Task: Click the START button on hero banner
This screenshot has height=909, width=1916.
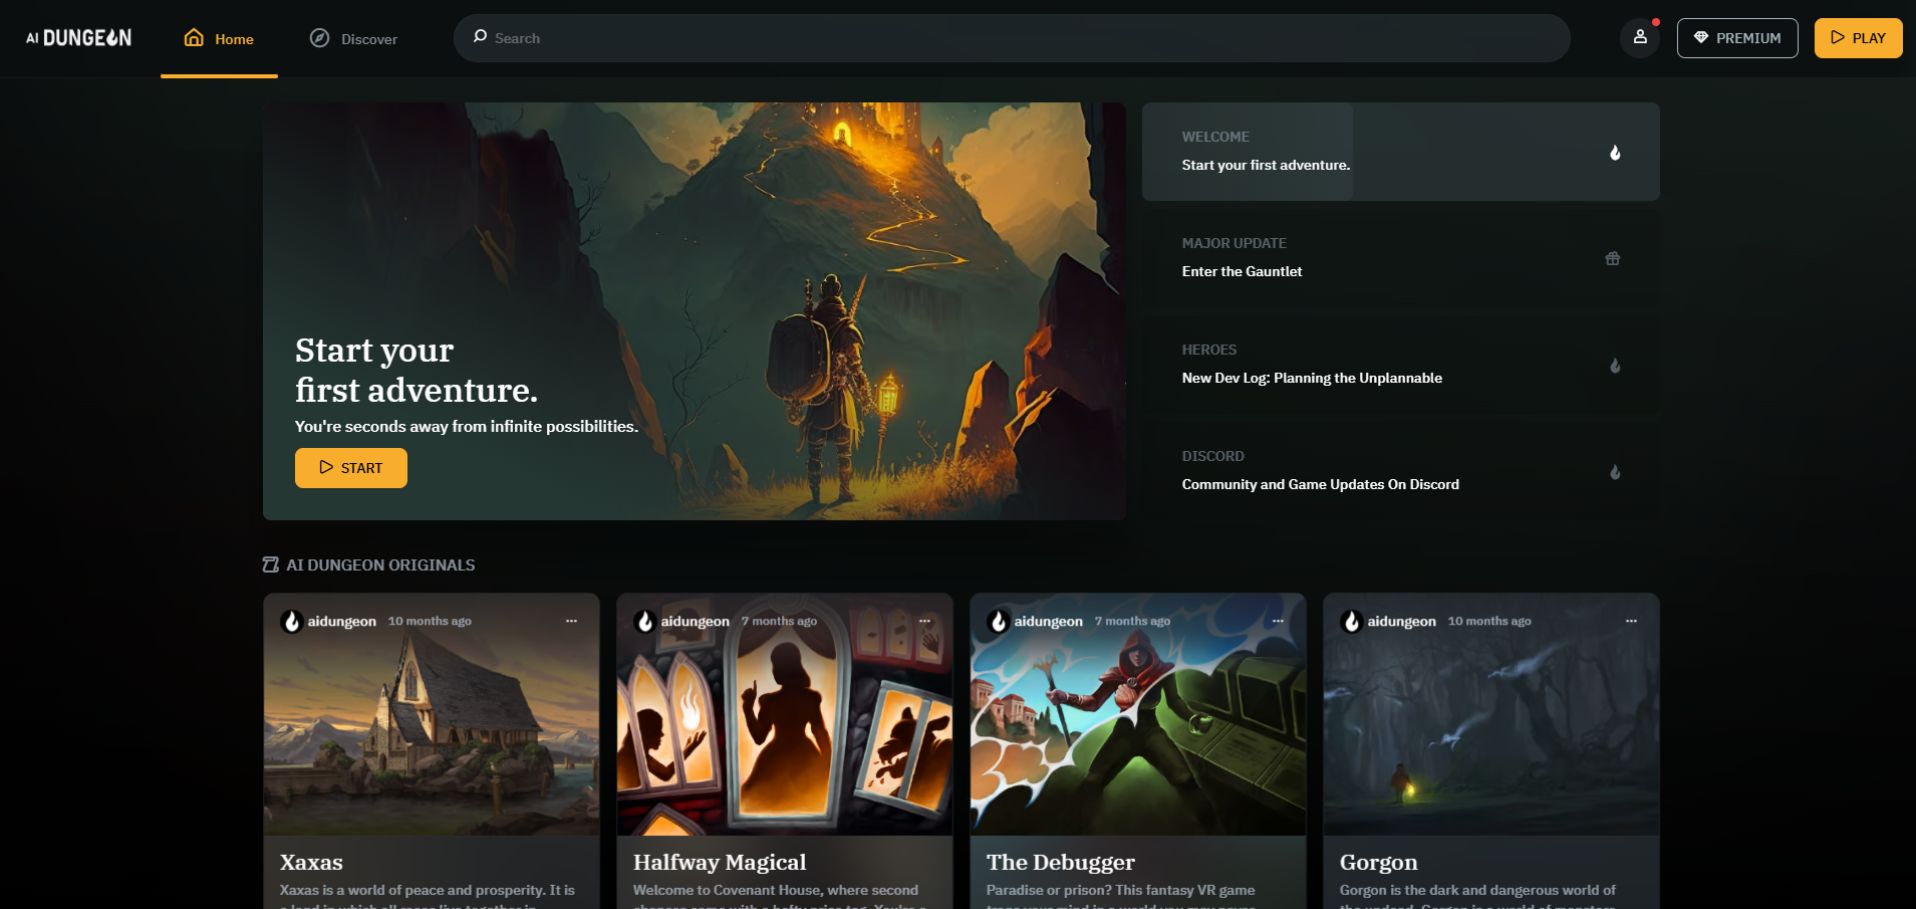Action: [351, 468]
